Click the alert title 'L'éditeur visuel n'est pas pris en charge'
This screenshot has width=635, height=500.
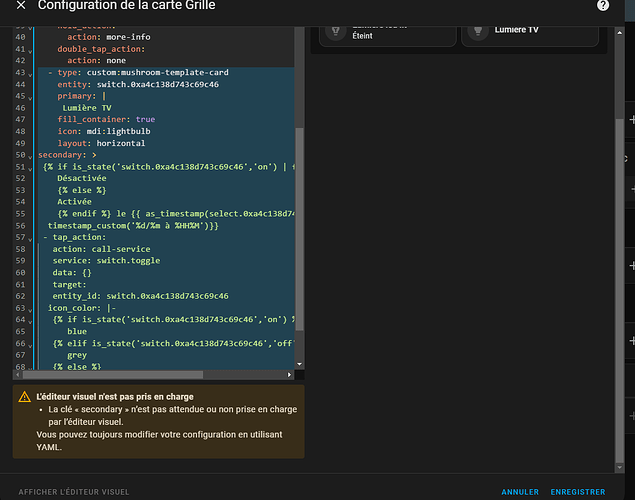click(115, 397)
